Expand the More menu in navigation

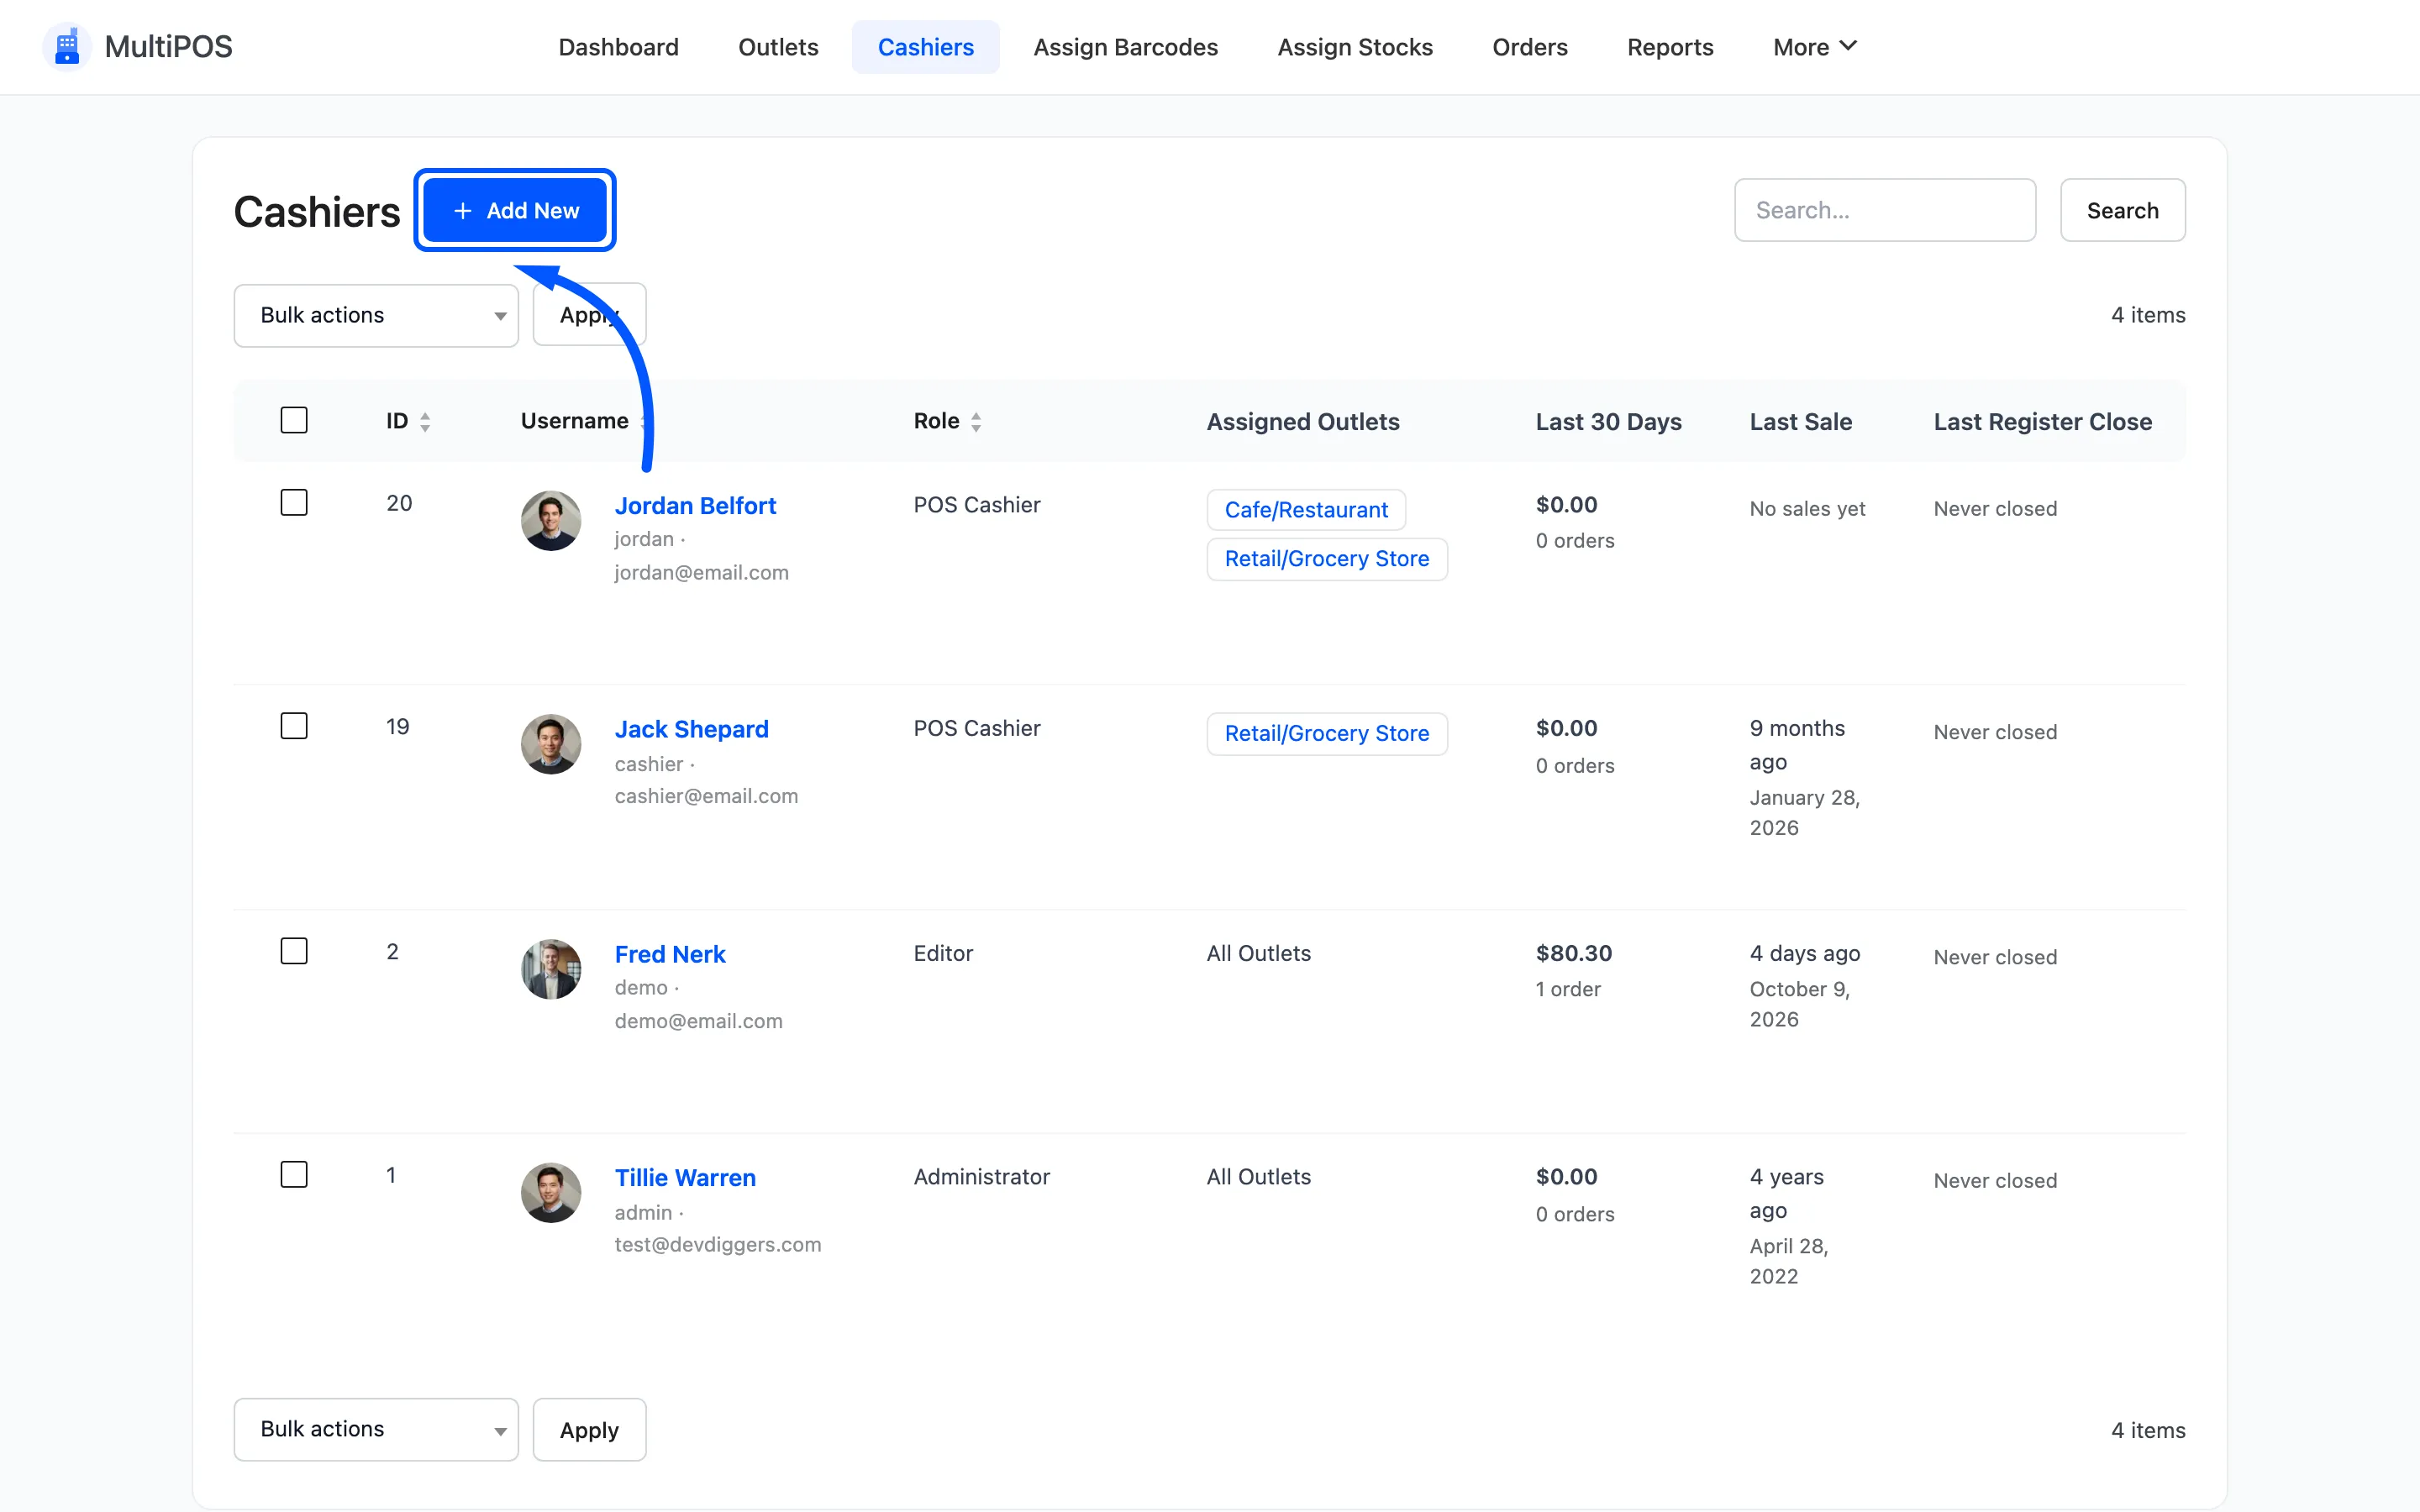pos(1814,47)
